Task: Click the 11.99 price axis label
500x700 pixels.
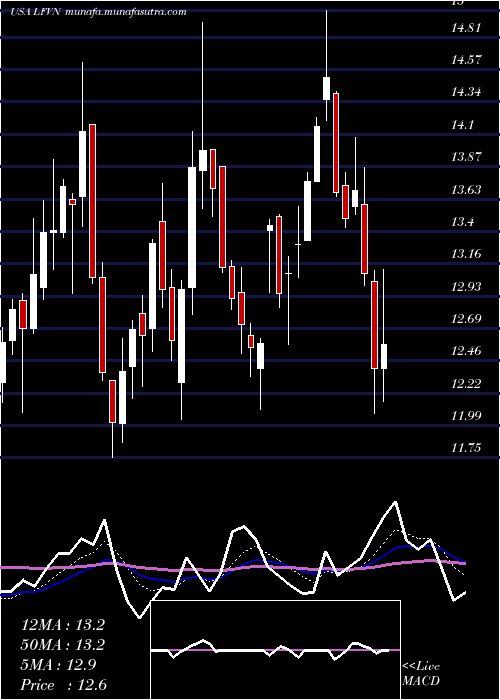Action: pyautogui.click(x=466, y=416)
